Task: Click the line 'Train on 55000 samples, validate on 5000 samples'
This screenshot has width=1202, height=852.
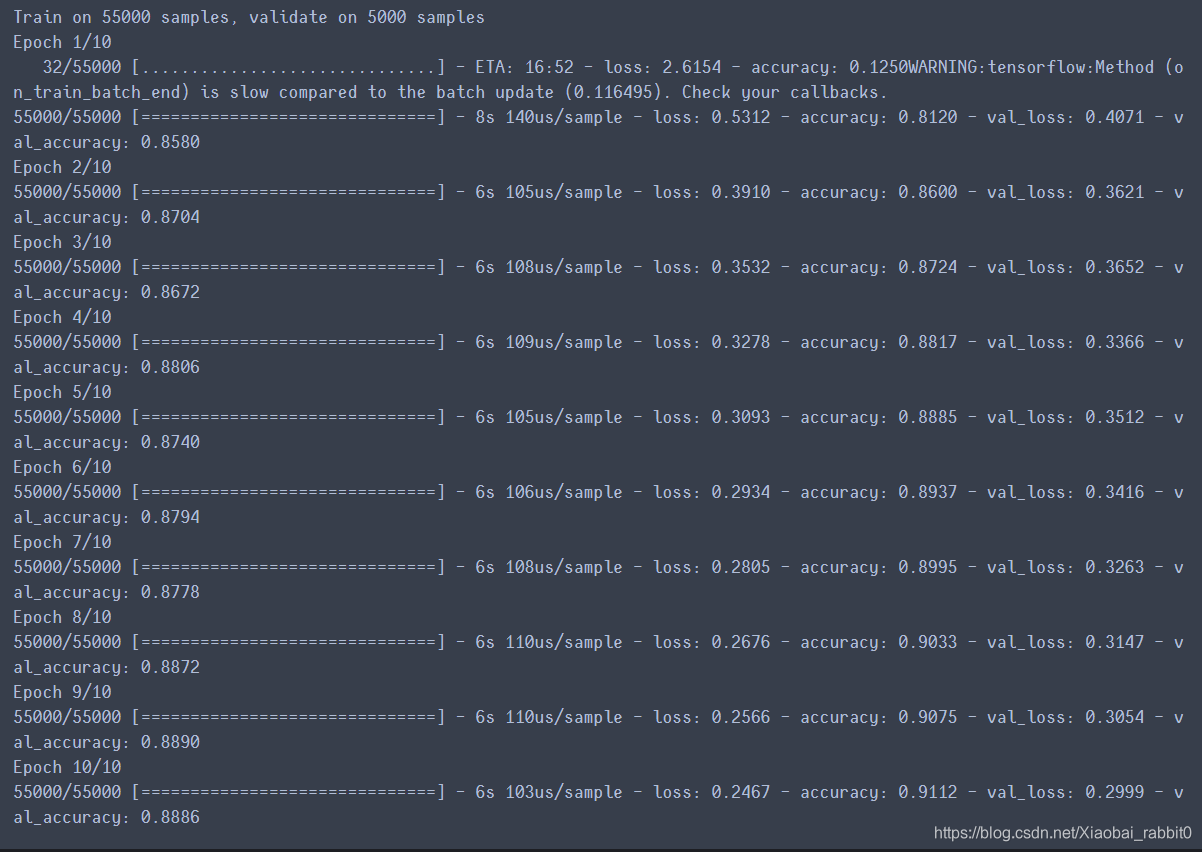Action: (x=249, y=17)
